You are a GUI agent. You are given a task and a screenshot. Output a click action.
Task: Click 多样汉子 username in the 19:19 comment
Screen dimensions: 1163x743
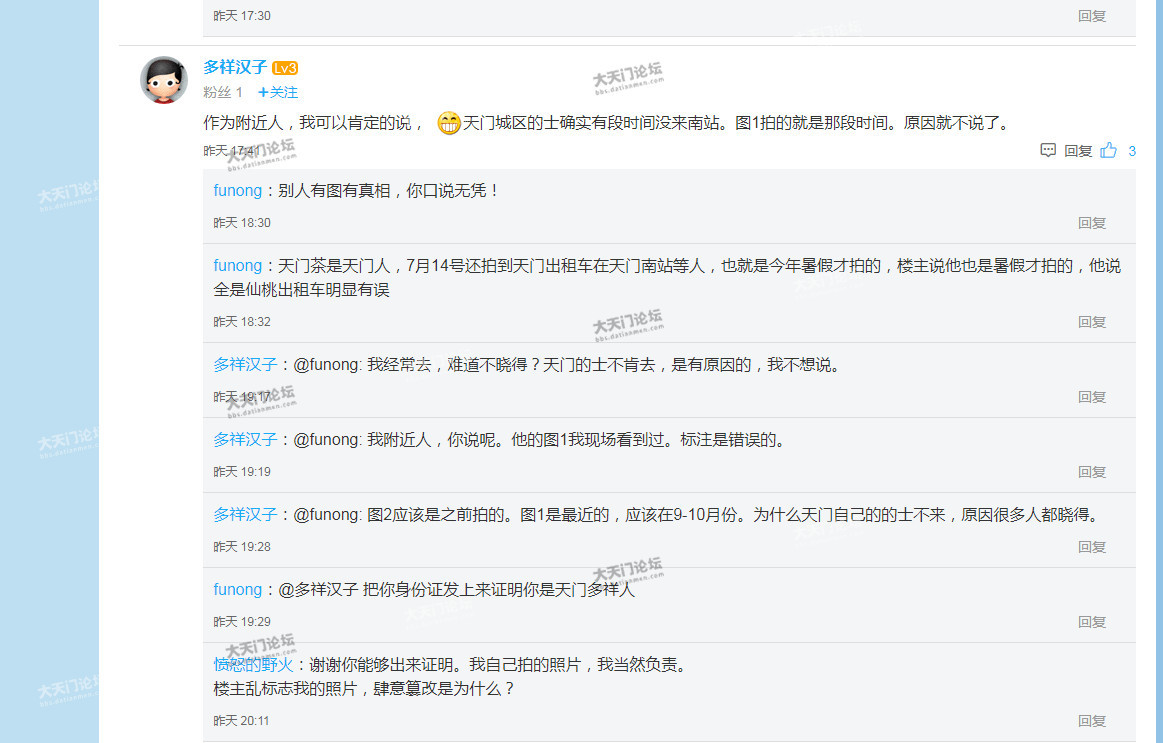(245, 439)
